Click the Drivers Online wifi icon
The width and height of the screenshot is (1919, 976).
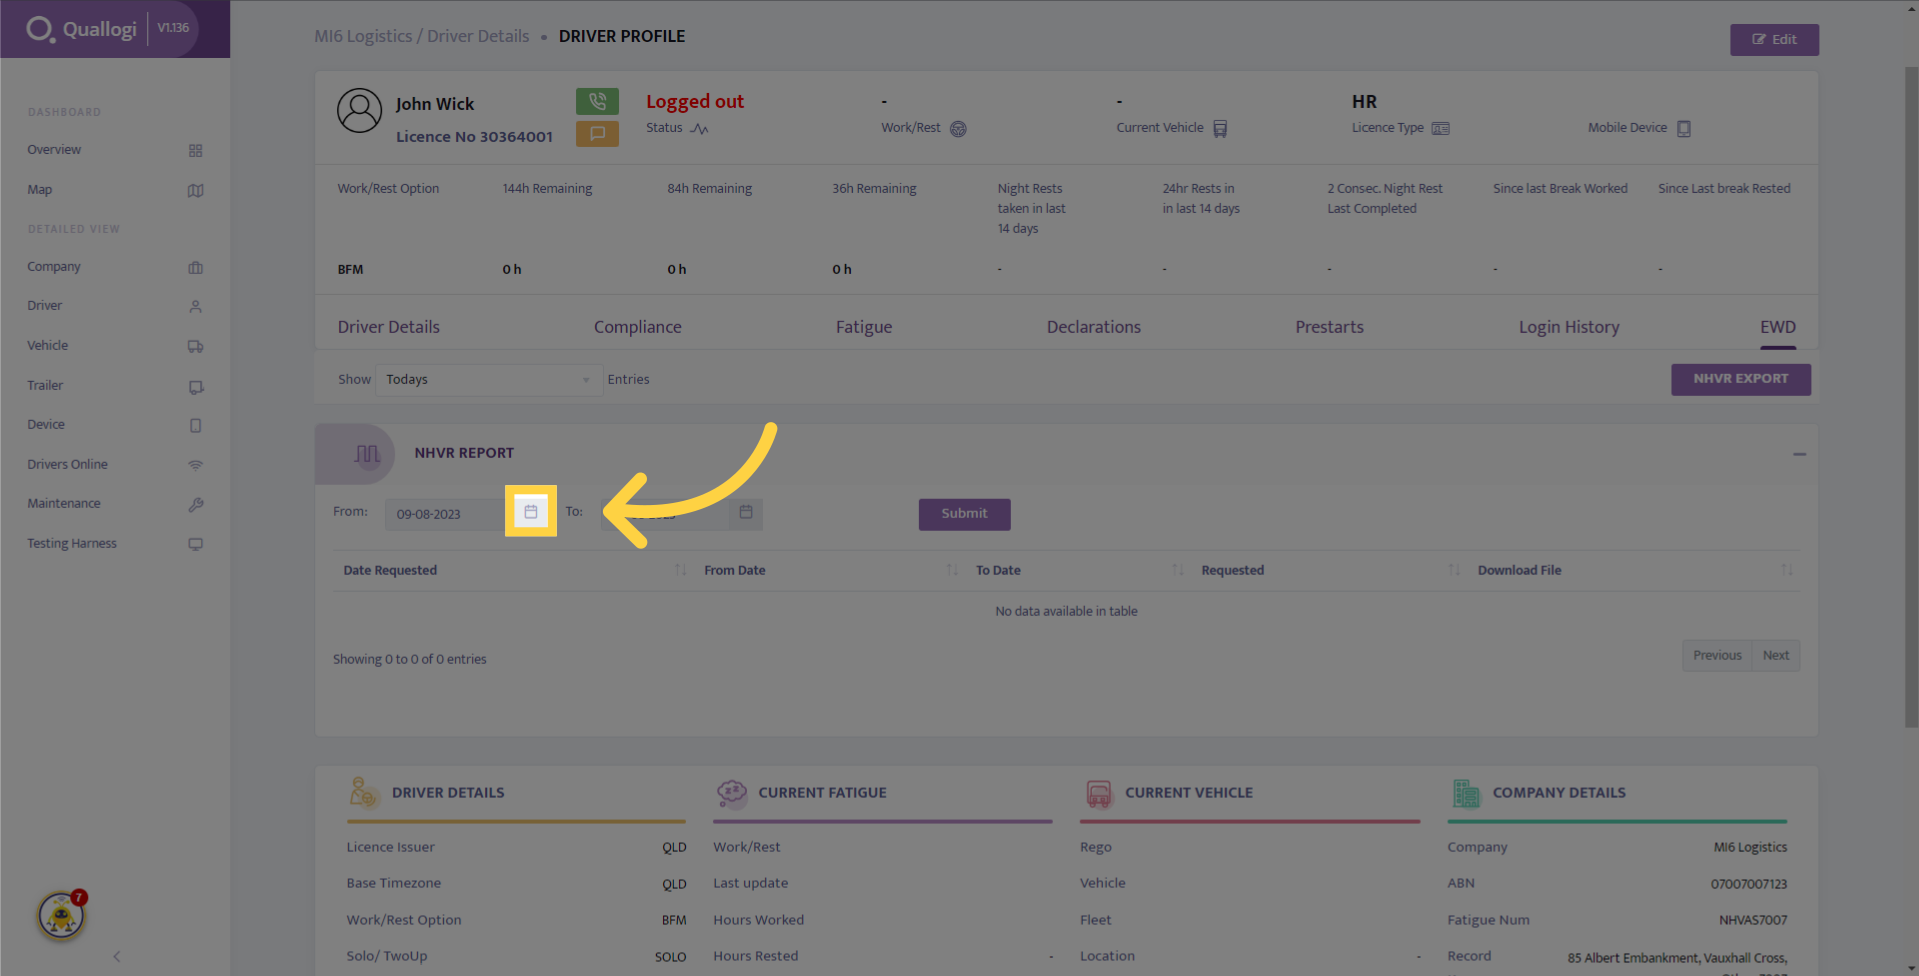tap(196, 465)
